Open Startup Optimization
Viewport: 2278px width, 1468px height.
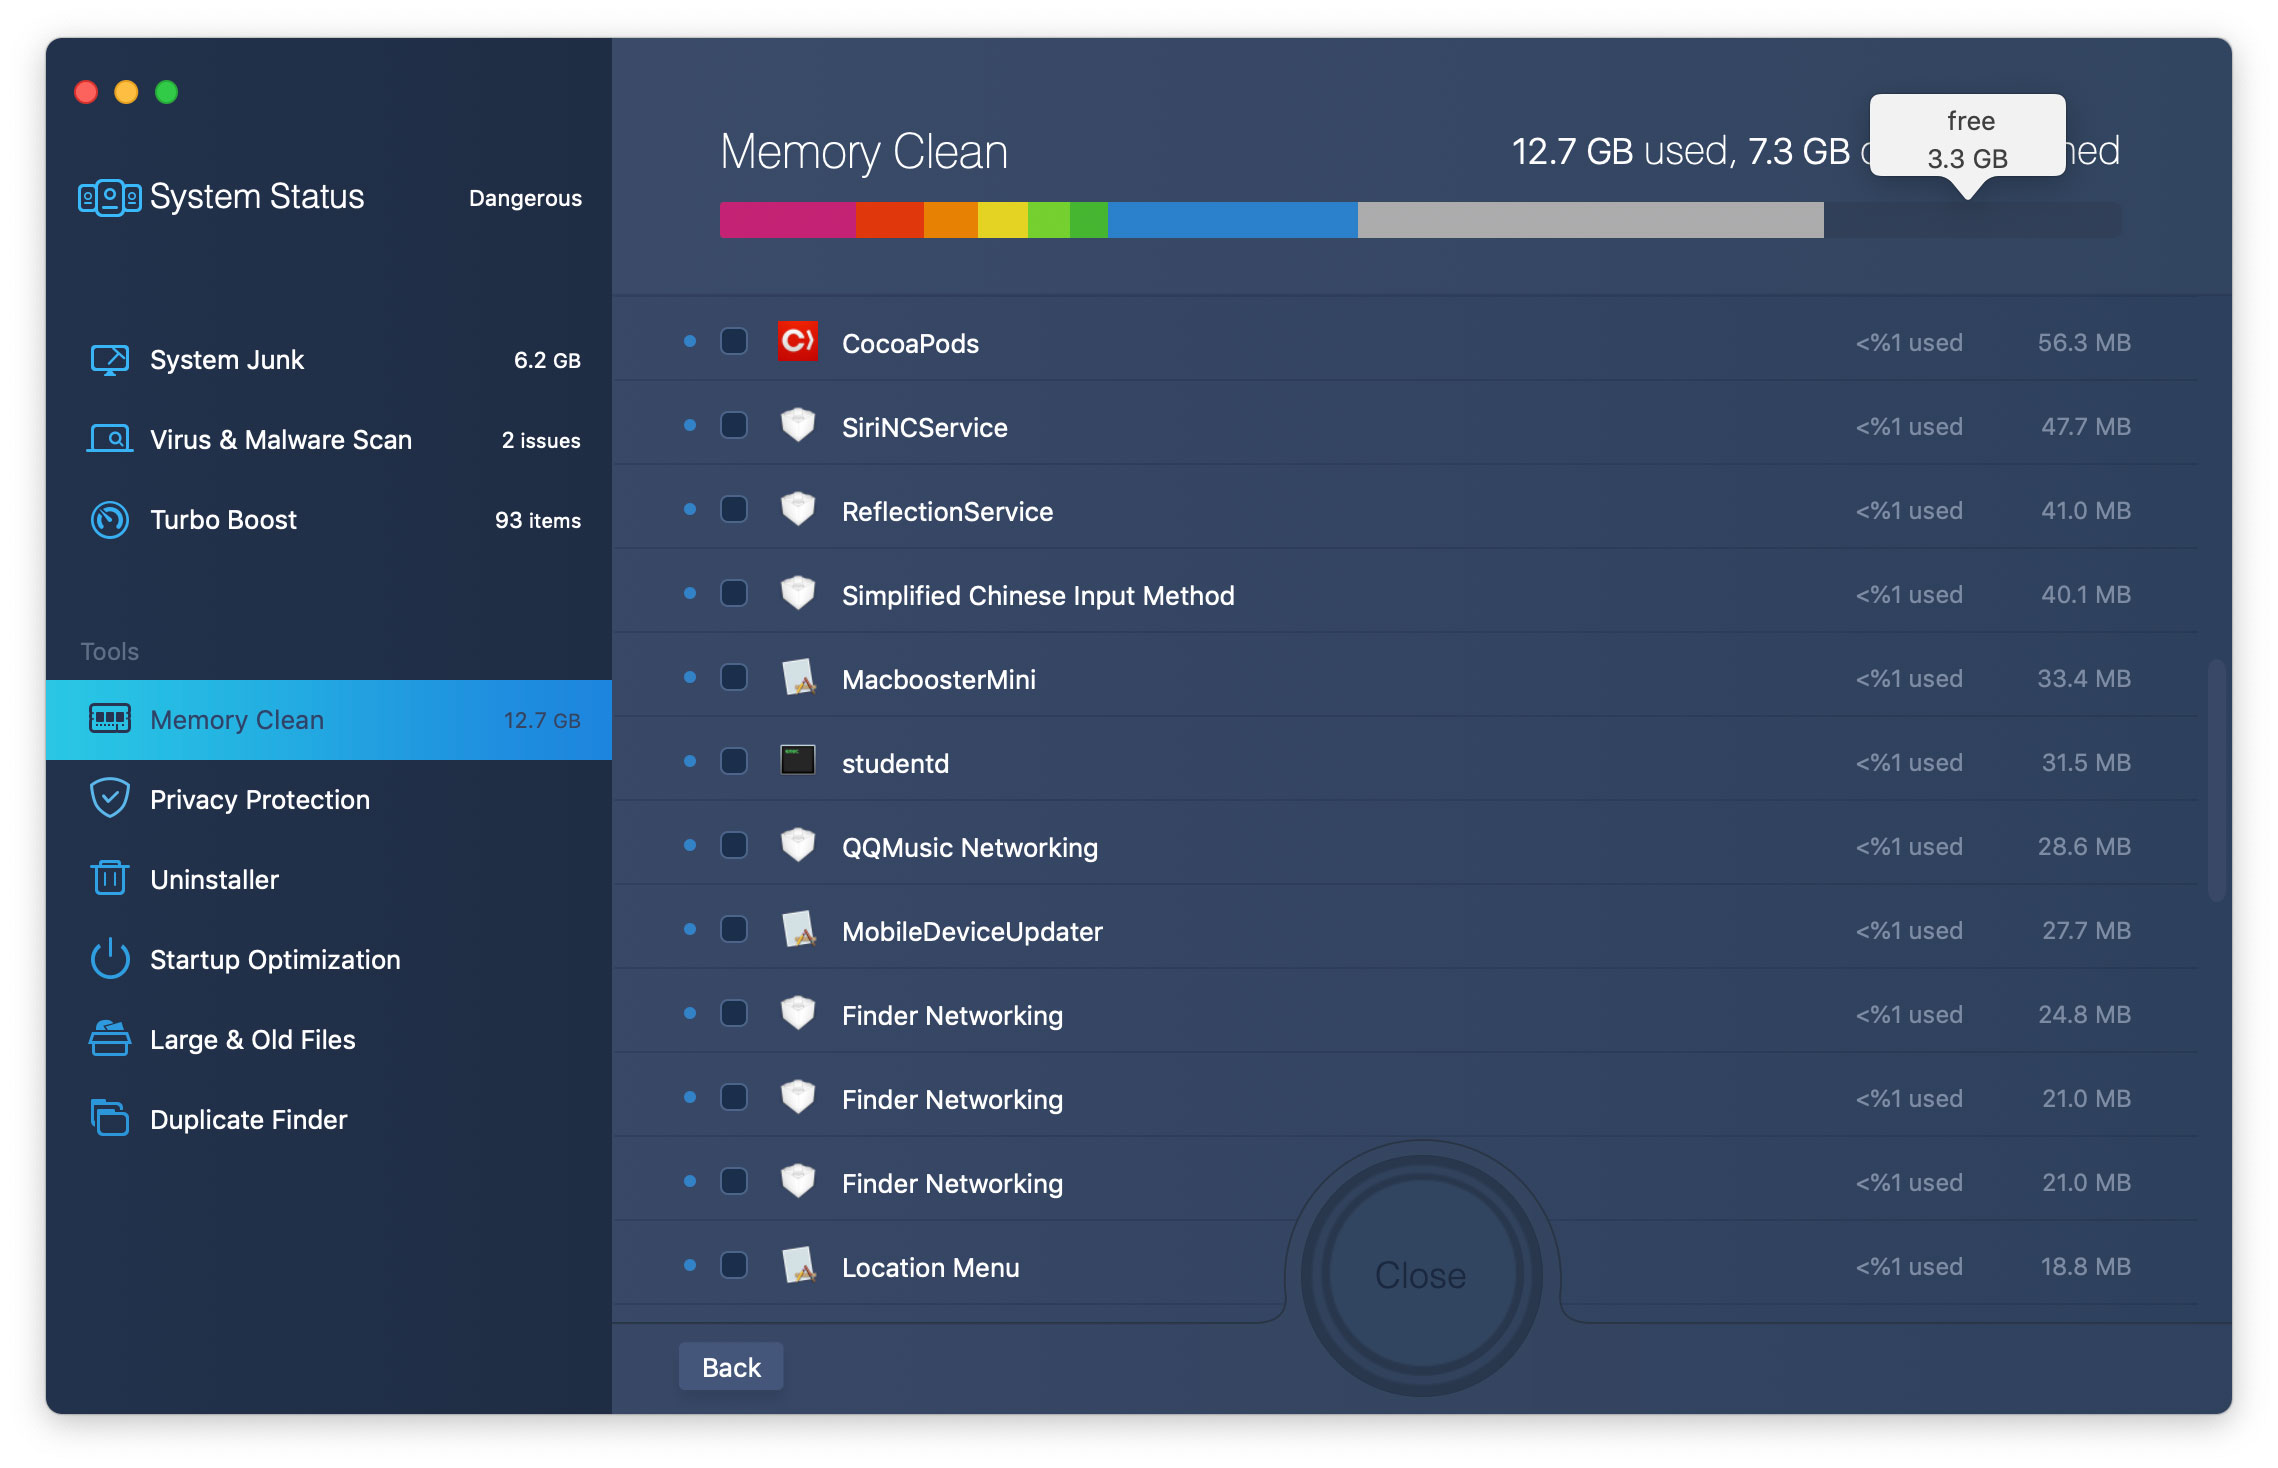point(329,960)
